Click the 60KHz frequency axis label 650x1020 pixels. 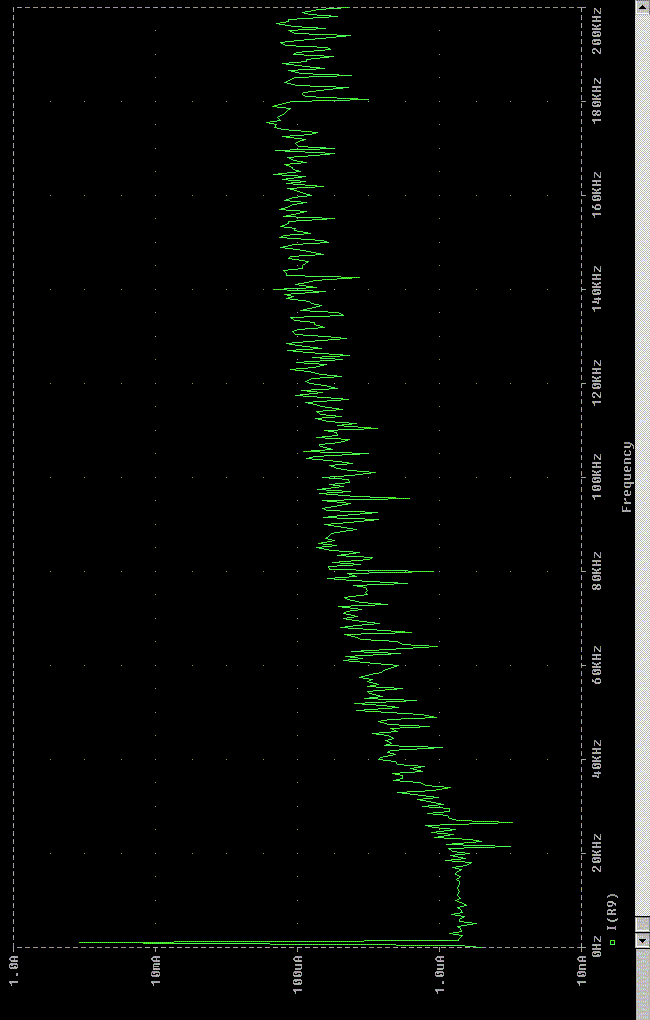(597, 665)
